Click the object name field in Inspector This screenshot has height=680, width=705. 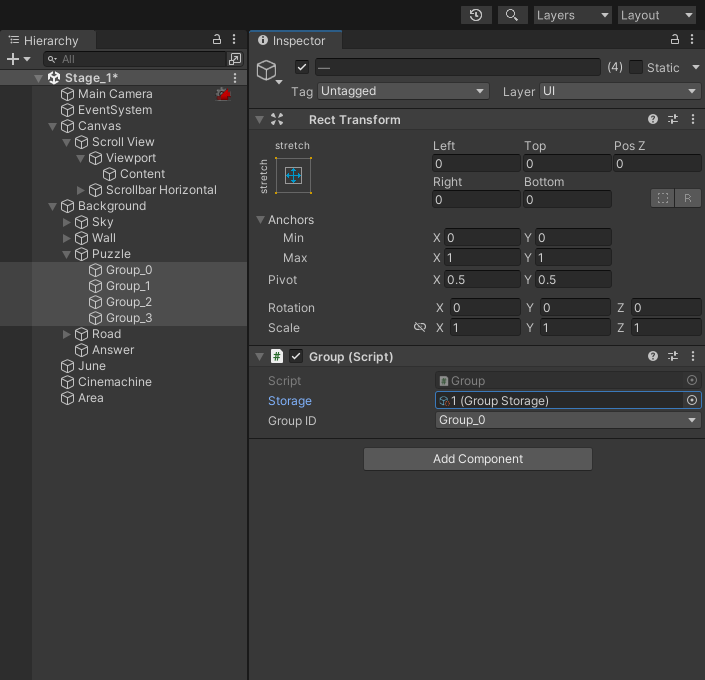coord(458,67)
